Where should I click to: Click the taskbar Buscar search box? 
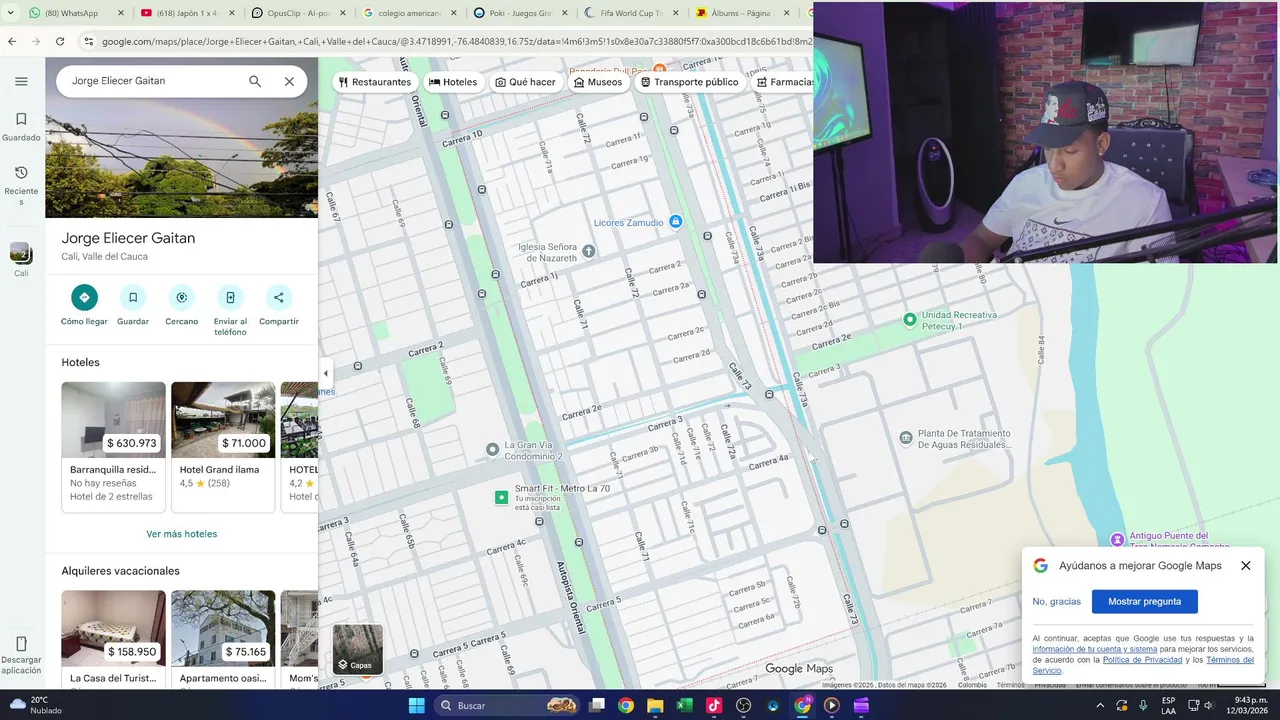tap(507, 706)
